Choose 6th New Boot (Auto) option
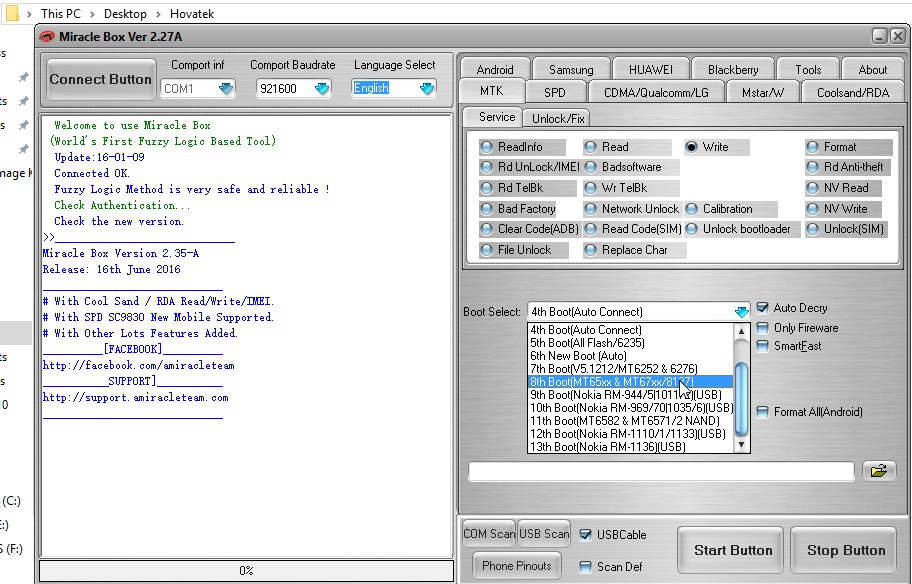This screenshot has width=912, height=584. [x=630, y=355]
